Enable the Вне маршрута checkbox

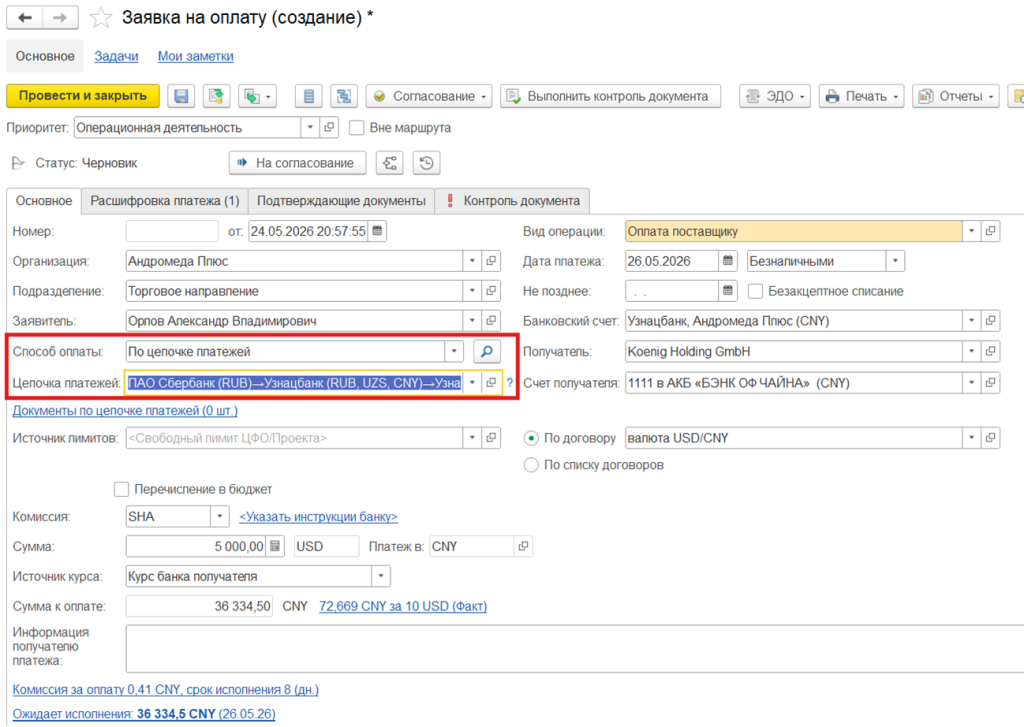click(357, 128)
